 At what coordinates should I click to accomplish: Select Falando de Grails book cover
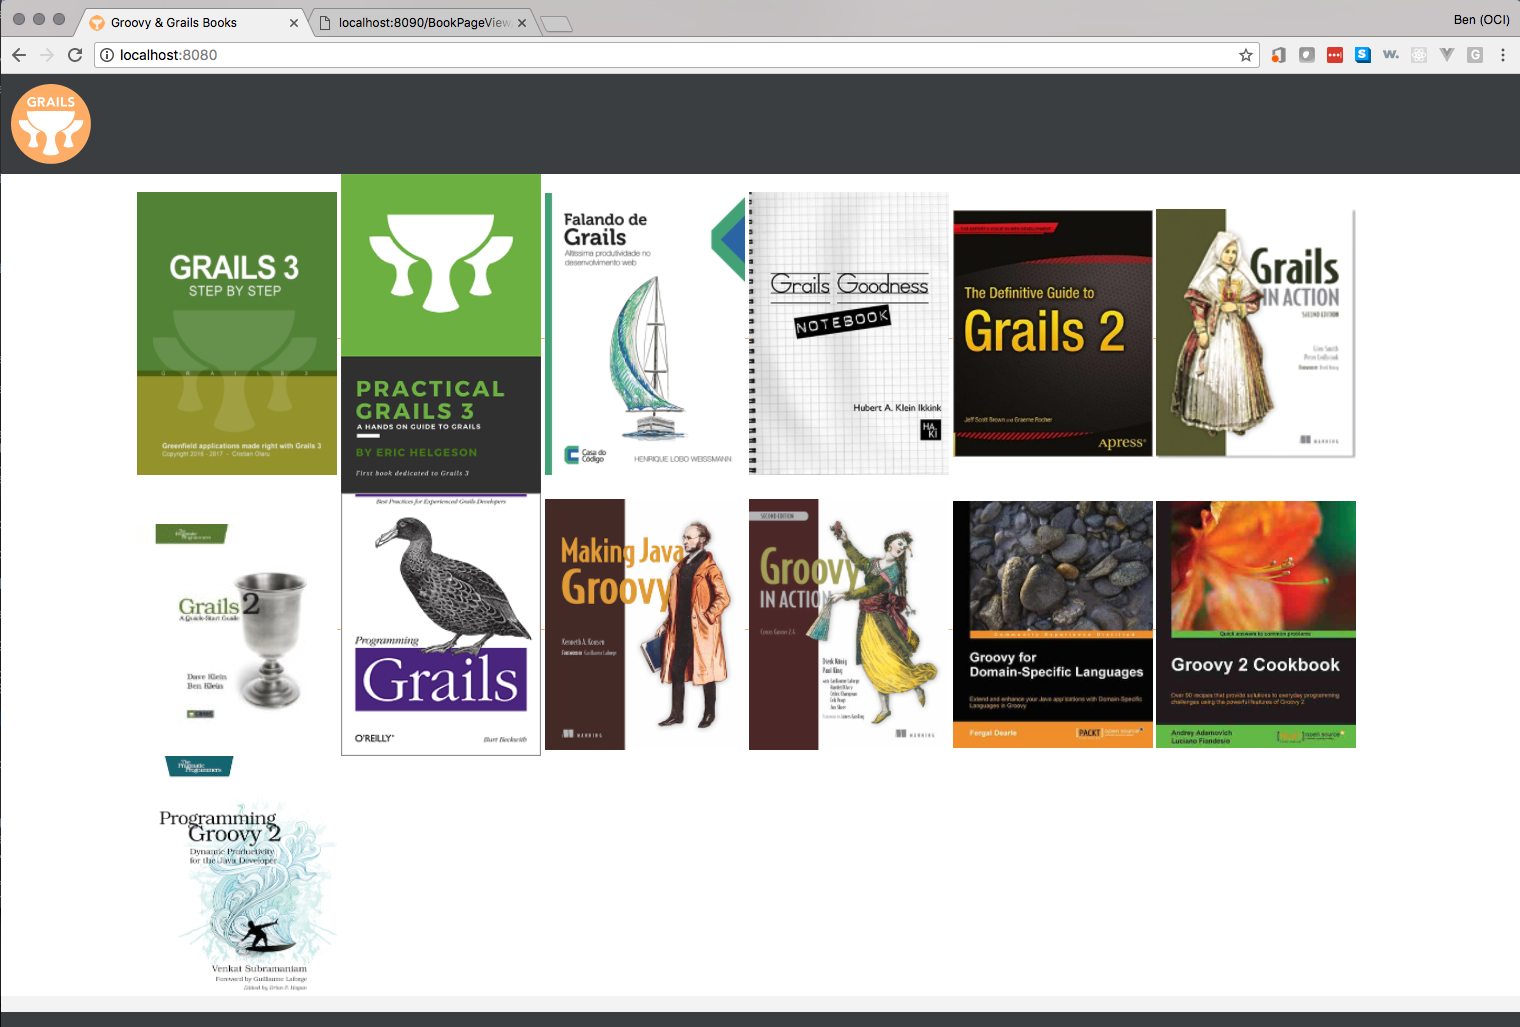(645, 333)
